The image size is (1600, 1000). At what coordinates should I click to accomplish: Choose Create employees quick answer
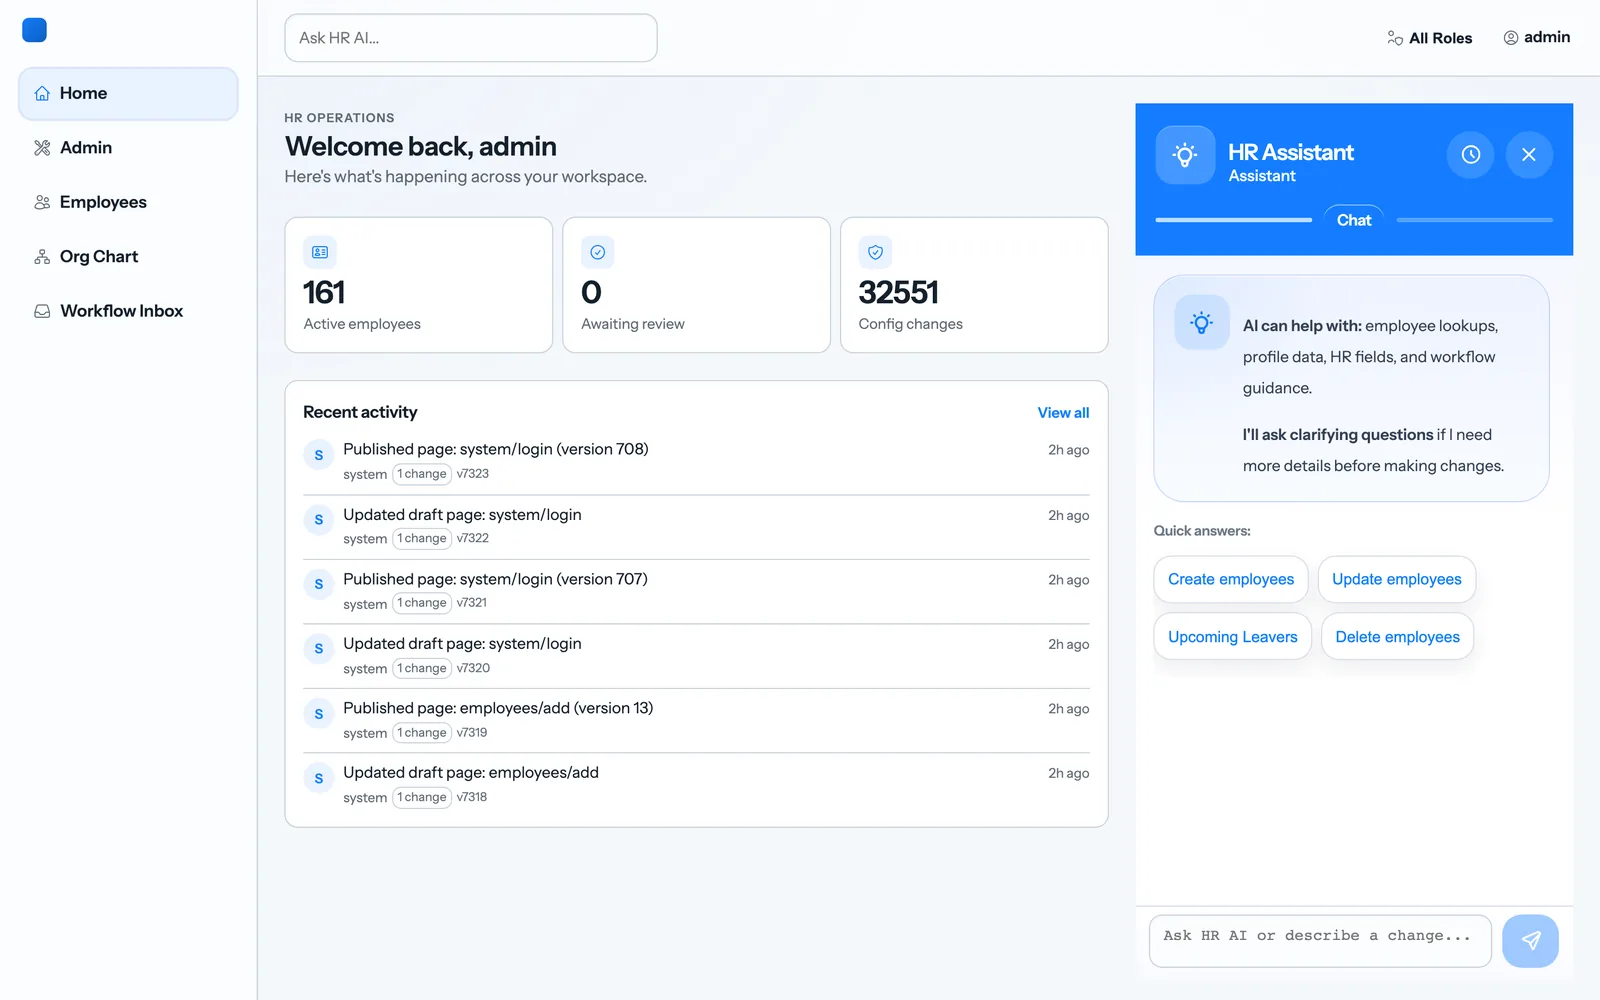coord(1231,580)
